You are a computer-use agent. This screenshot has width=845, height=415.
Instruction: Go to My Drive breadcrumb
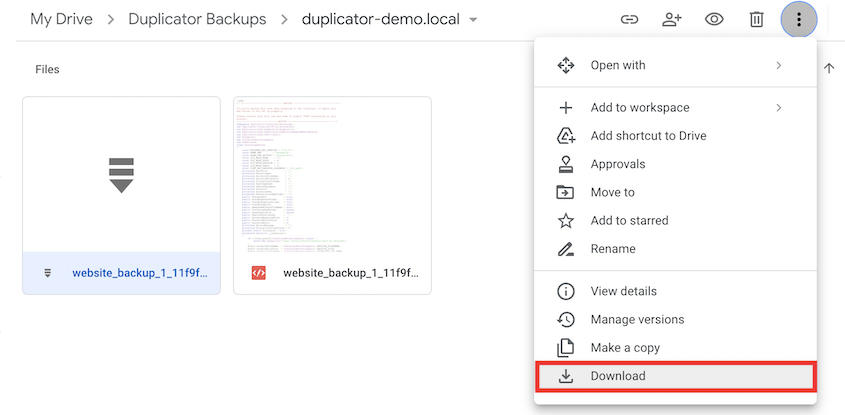61,19
